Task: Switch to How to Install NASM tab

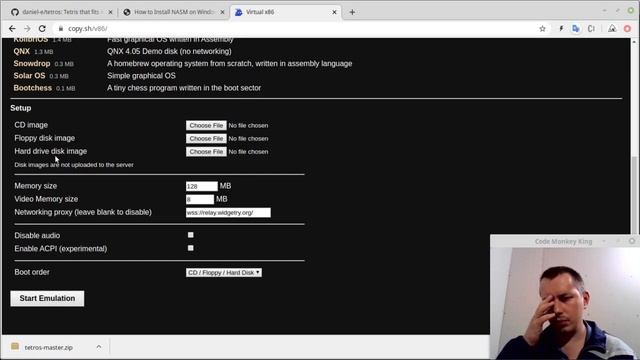Action: pyautogui.click(x=173, y=12)
